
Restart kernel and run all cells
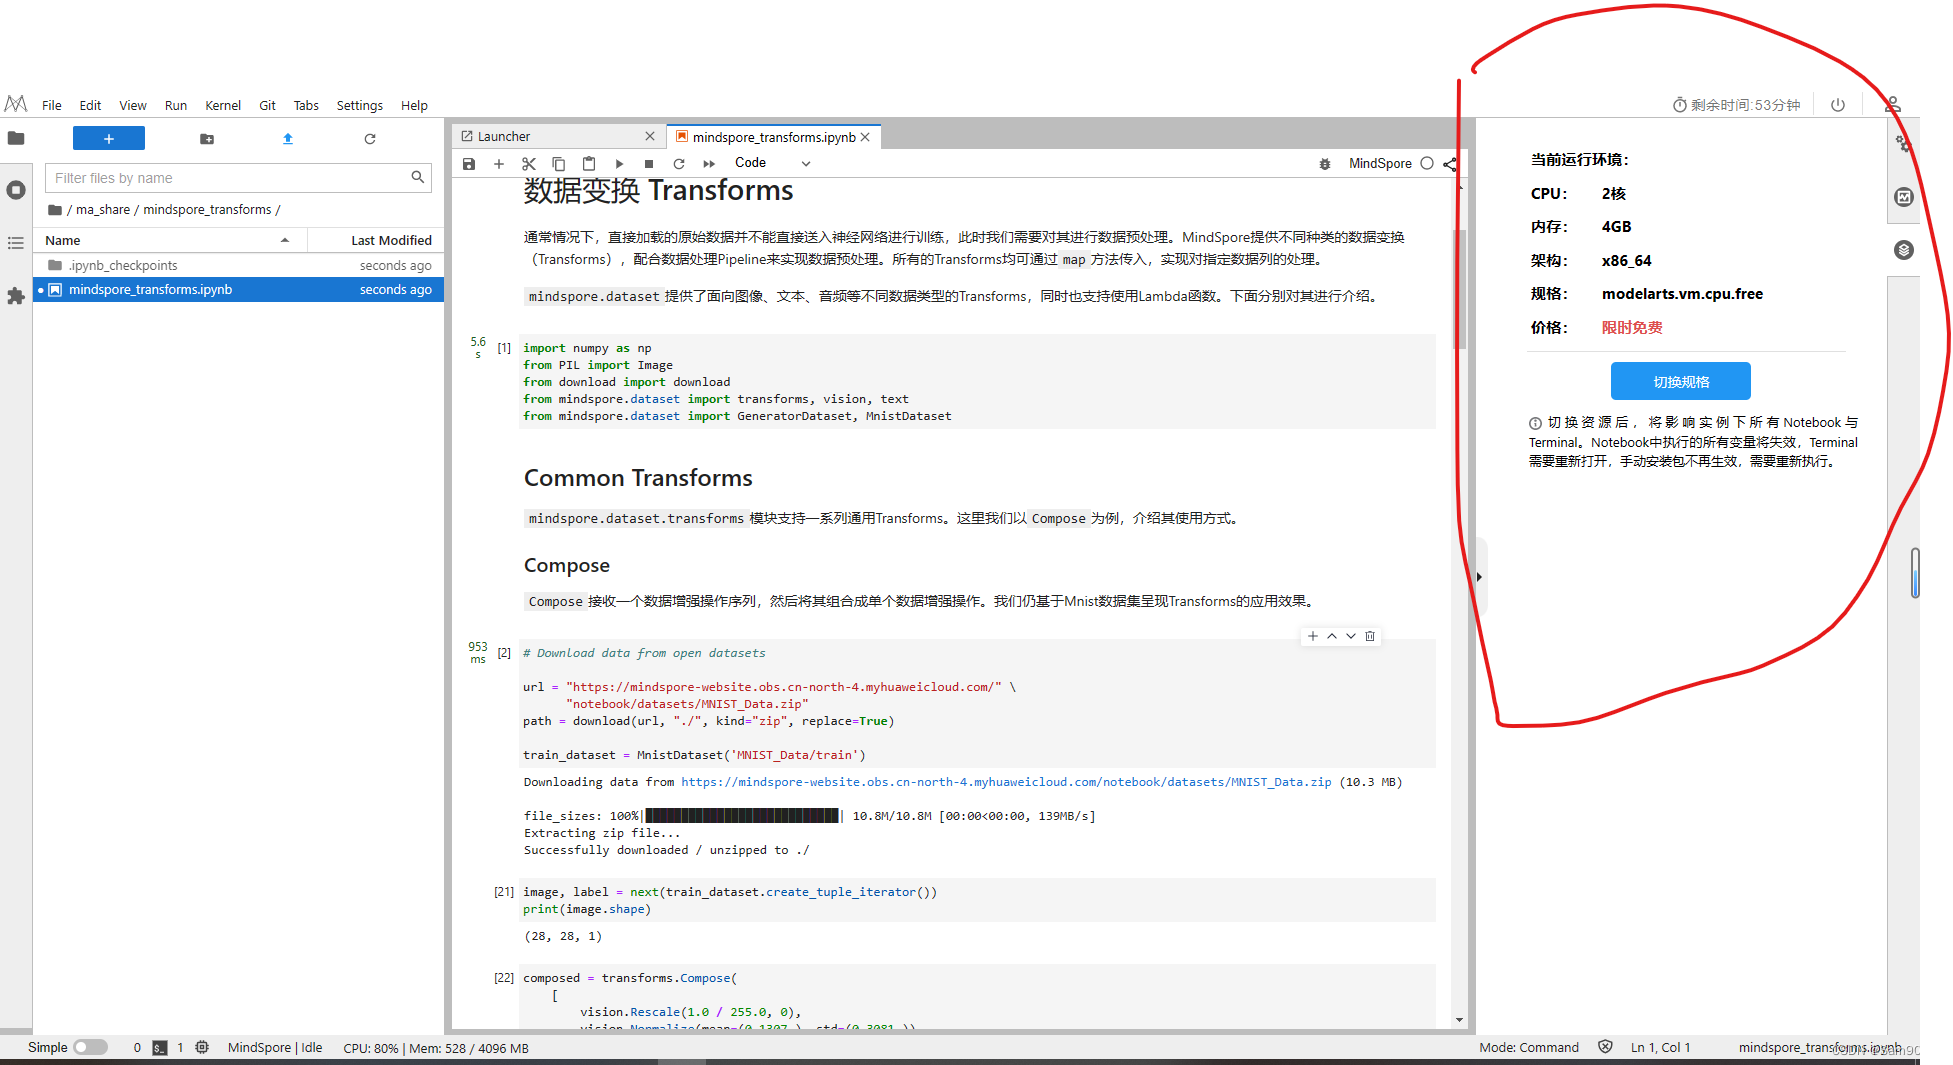(x=709, y=163)
